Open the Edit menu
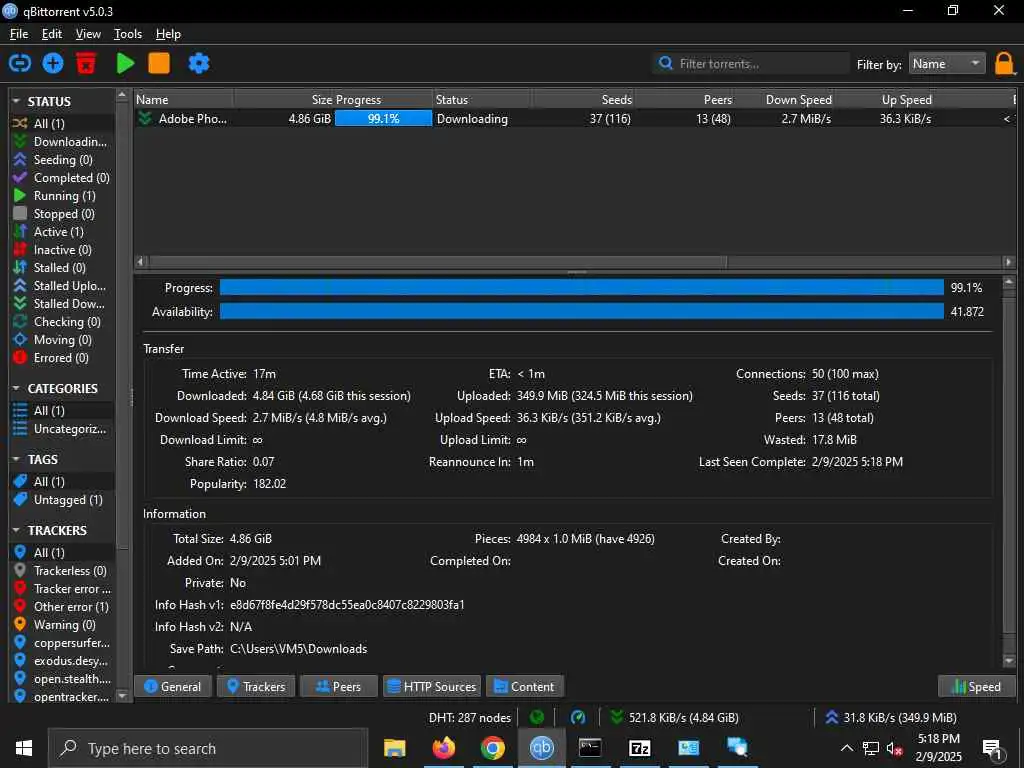Image resolution: width=1024 pixels, height=768 pixels. [52, 34]
